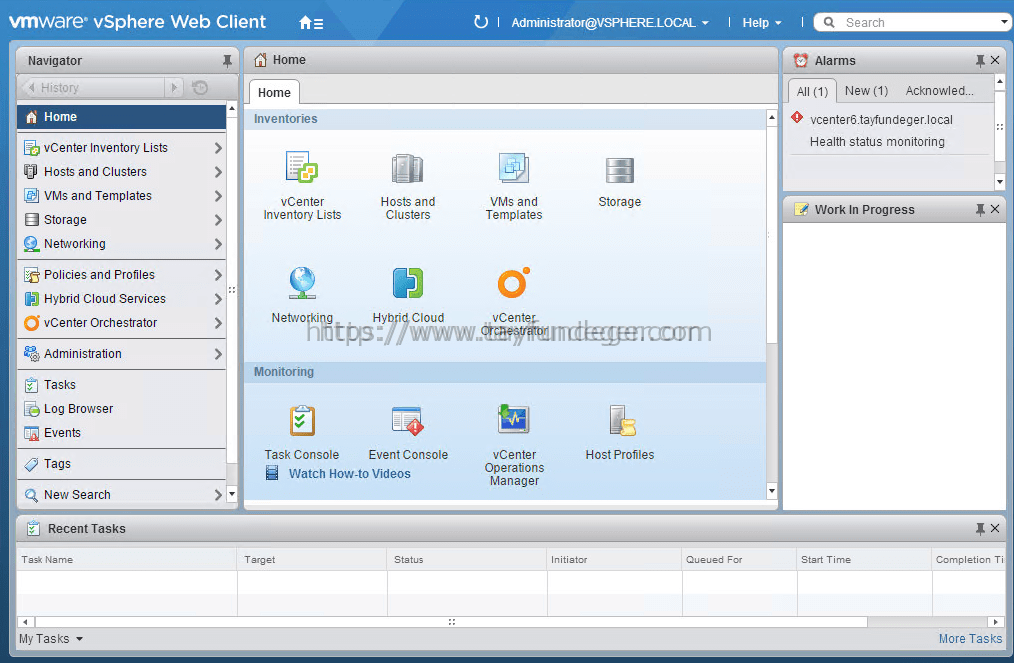Click the History back arrow
Image resolution: width=1014 pixels, height=663 pixels.
point(31,87)
